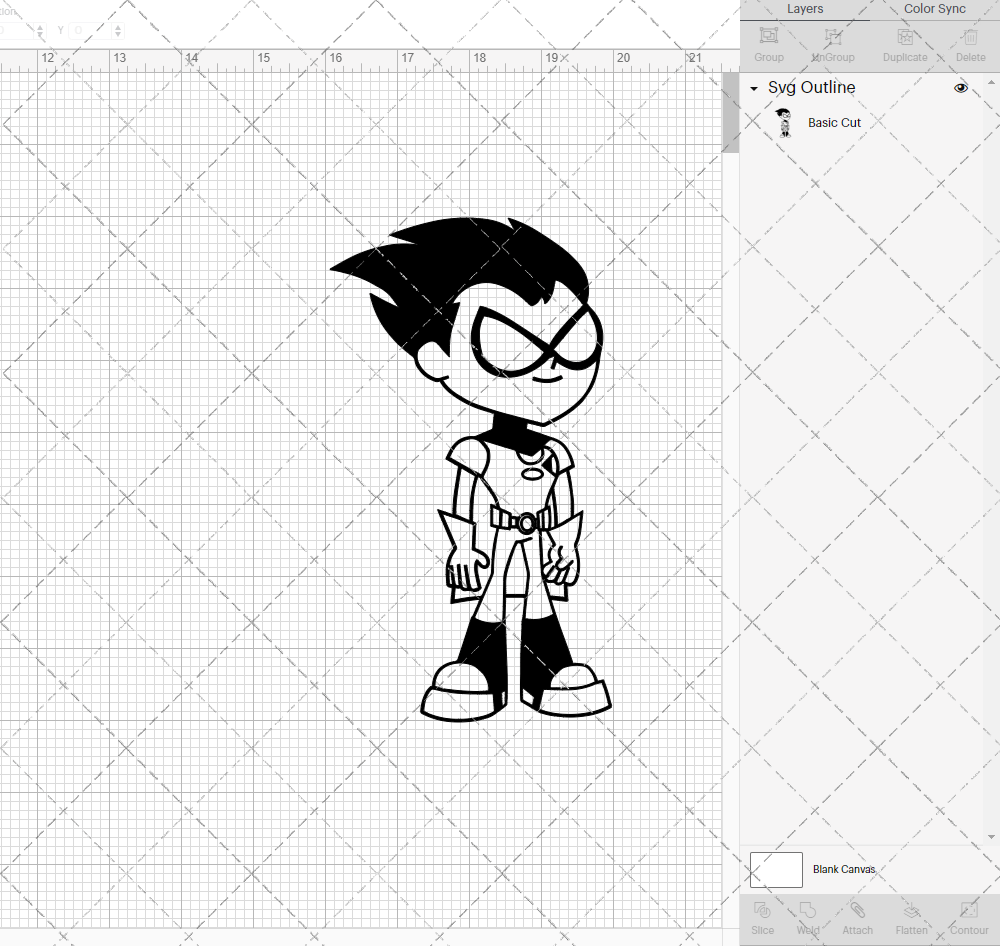1000x946 pixels.
Task: Click the Flatten icon
Action: 911,915
